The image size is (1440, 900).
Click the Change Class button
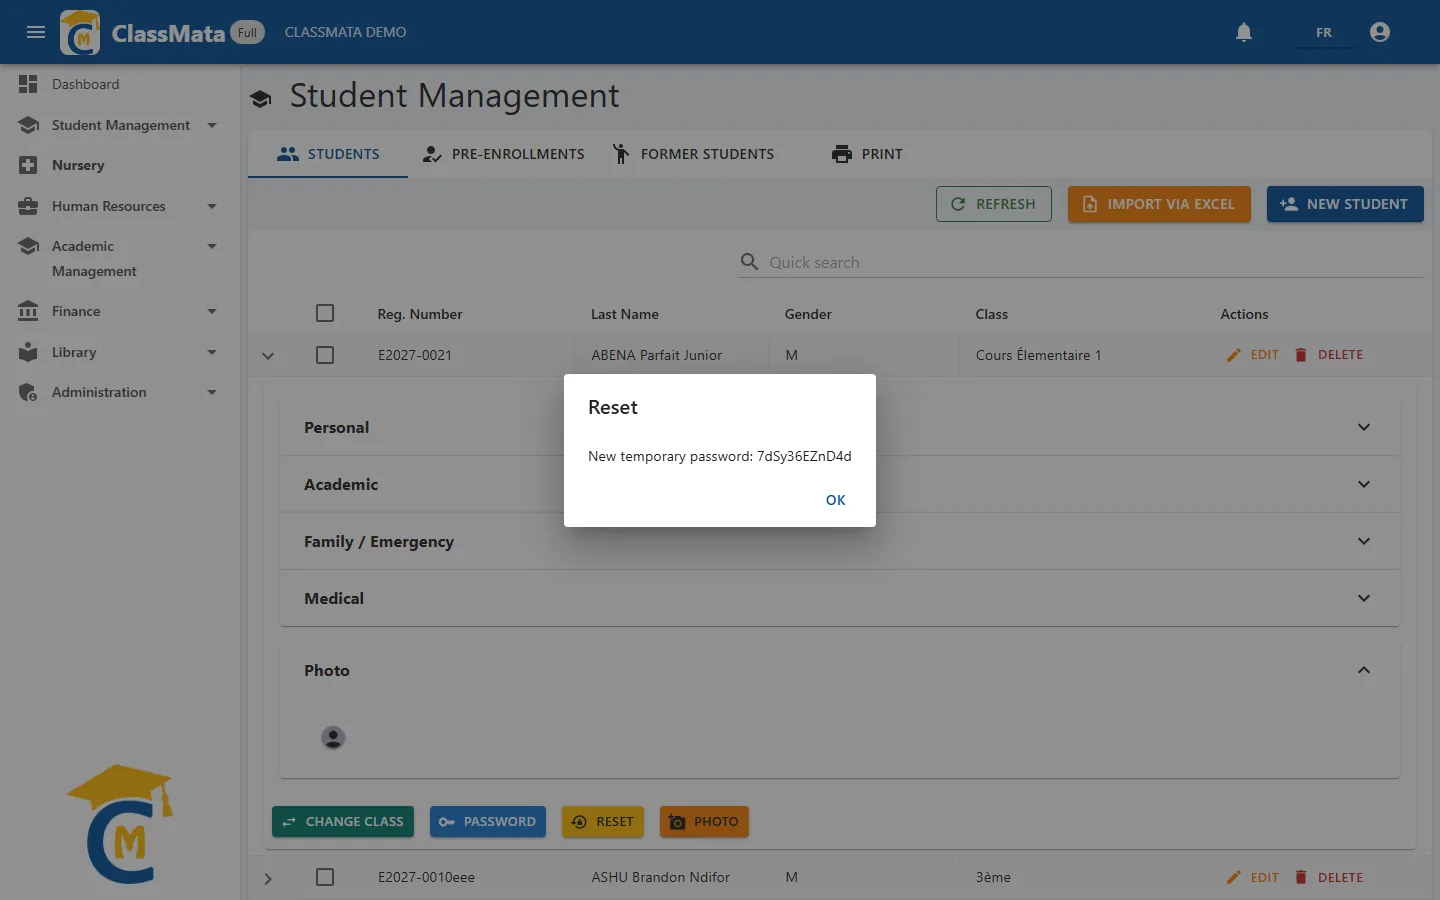(343, 822)
